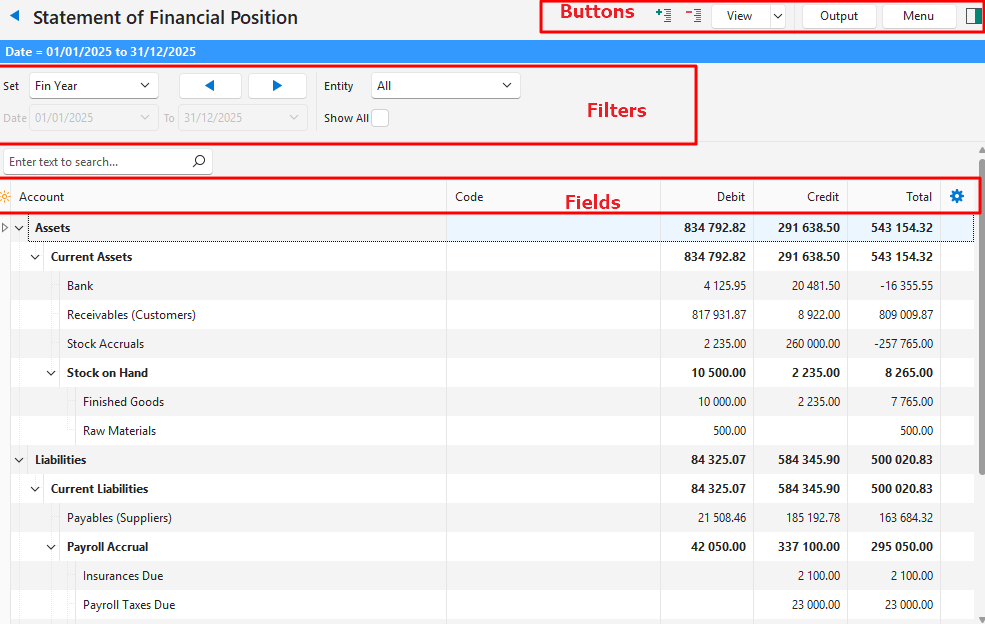Go to previous period with left arrow
985x624 pixels.
(210, 86)
